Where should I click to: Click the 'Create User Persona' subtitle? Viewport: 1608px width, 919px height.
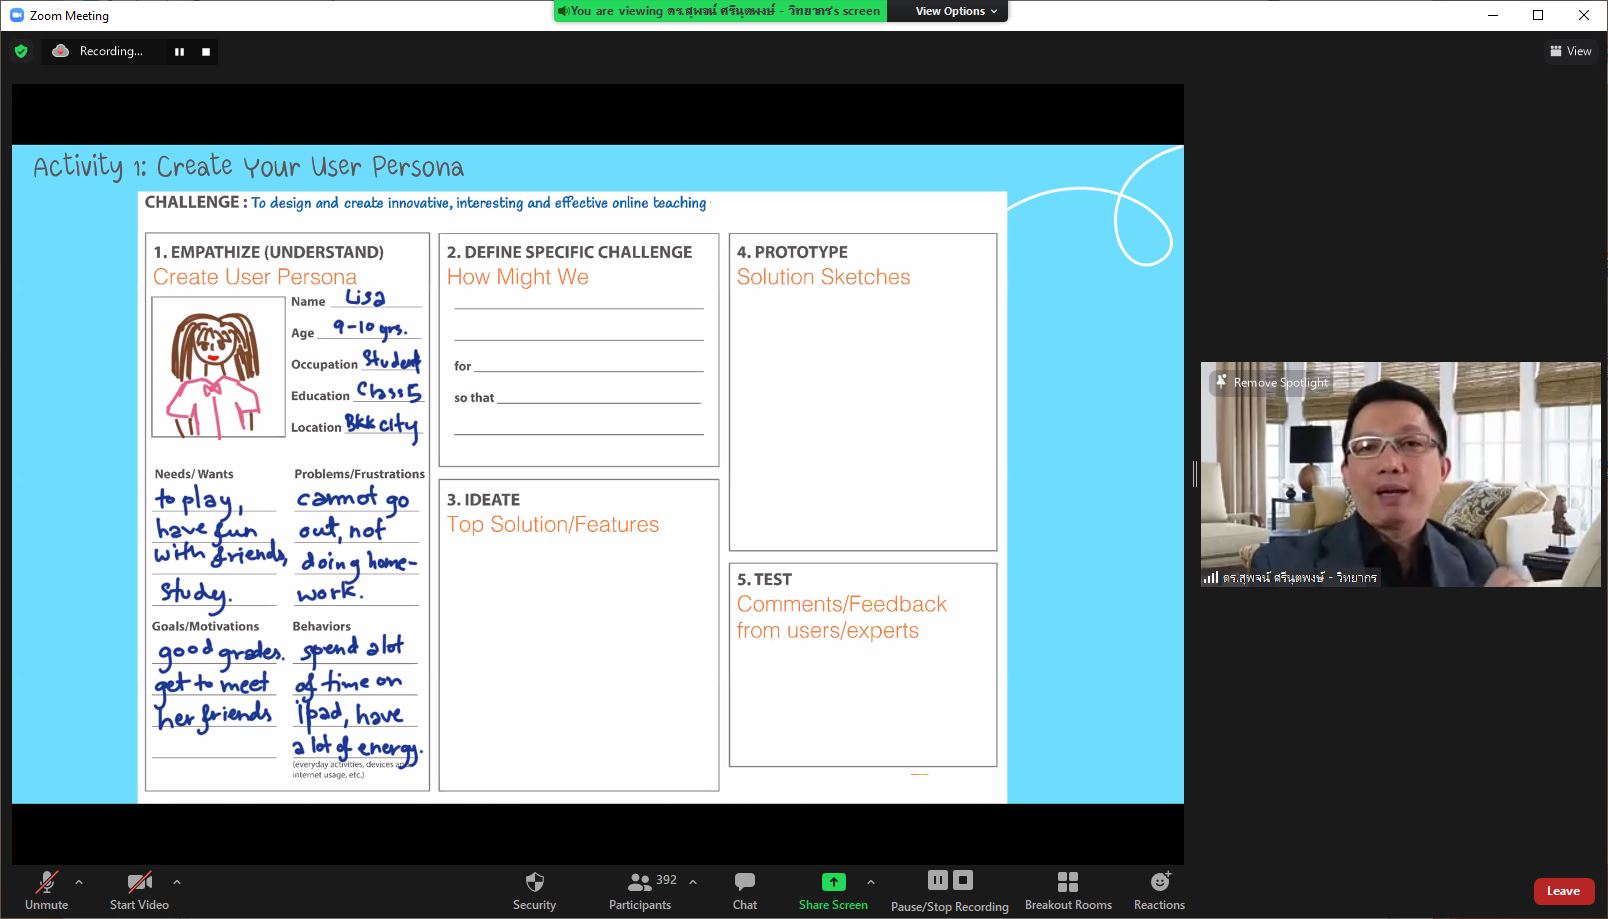tap(255, 277)
